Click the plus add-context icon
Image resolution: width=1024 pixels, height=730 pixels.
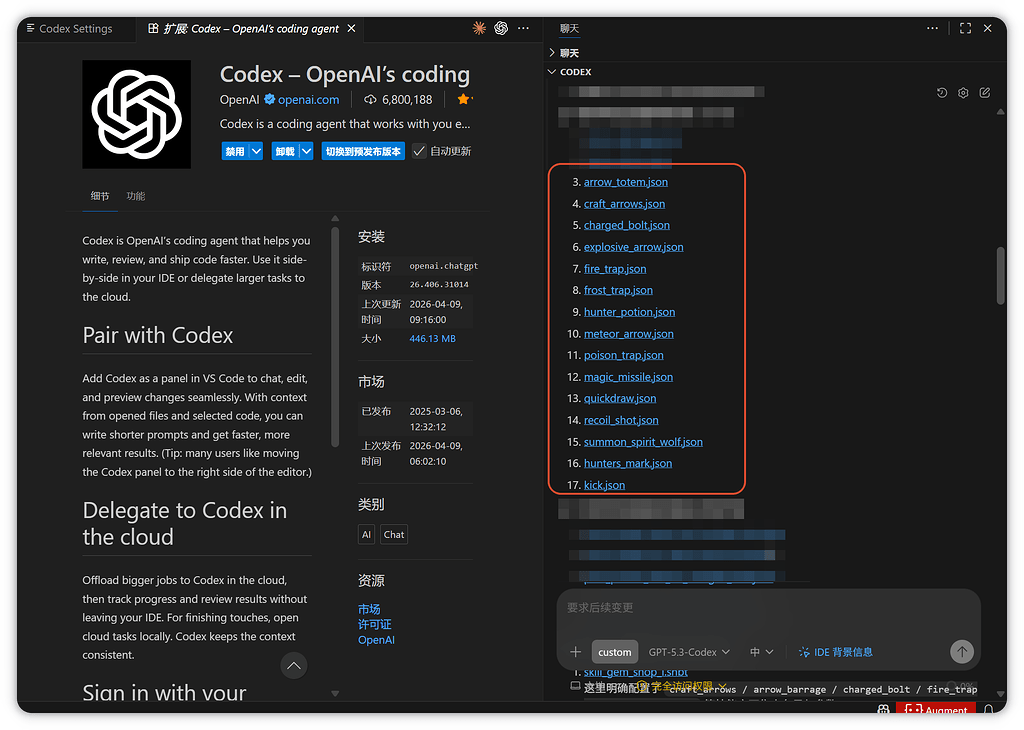pyautogui.click(x=575, y=652)
